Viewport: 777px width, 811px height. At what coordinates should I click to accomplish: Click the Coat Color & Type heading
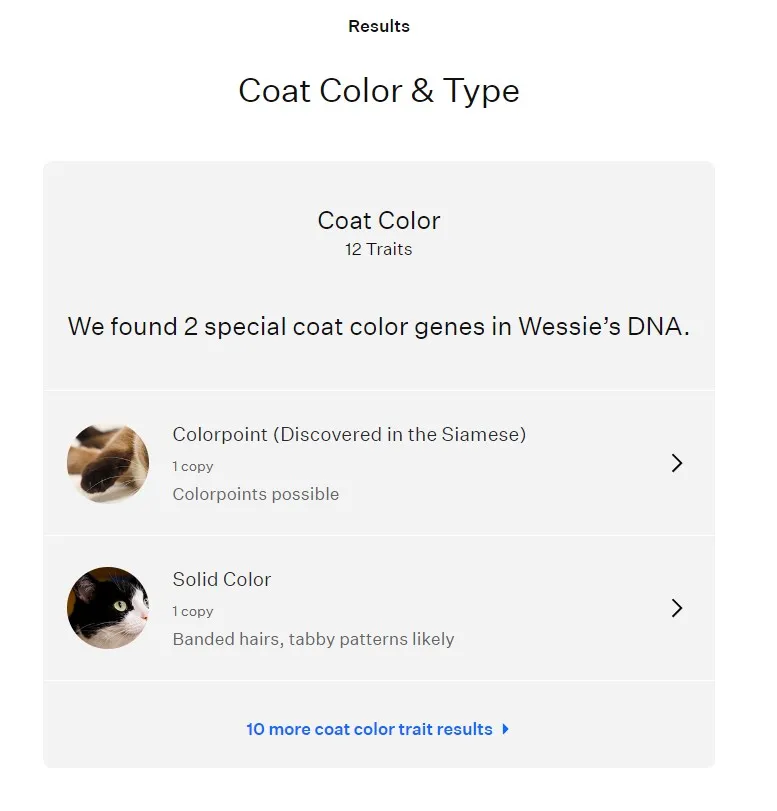click(378, 91)
